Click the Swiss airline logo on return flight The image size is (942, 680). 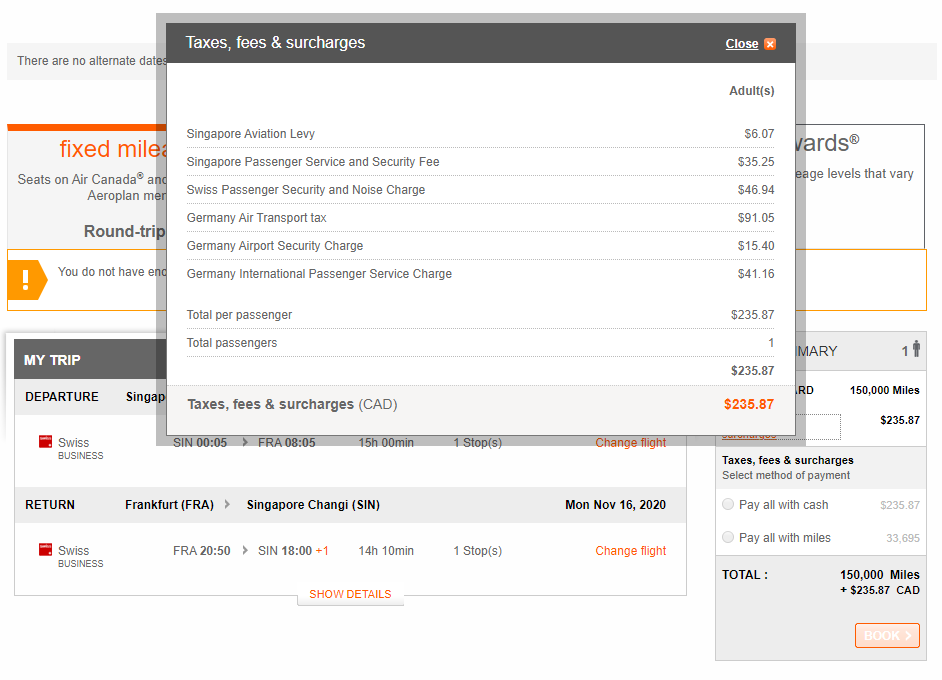45,549
